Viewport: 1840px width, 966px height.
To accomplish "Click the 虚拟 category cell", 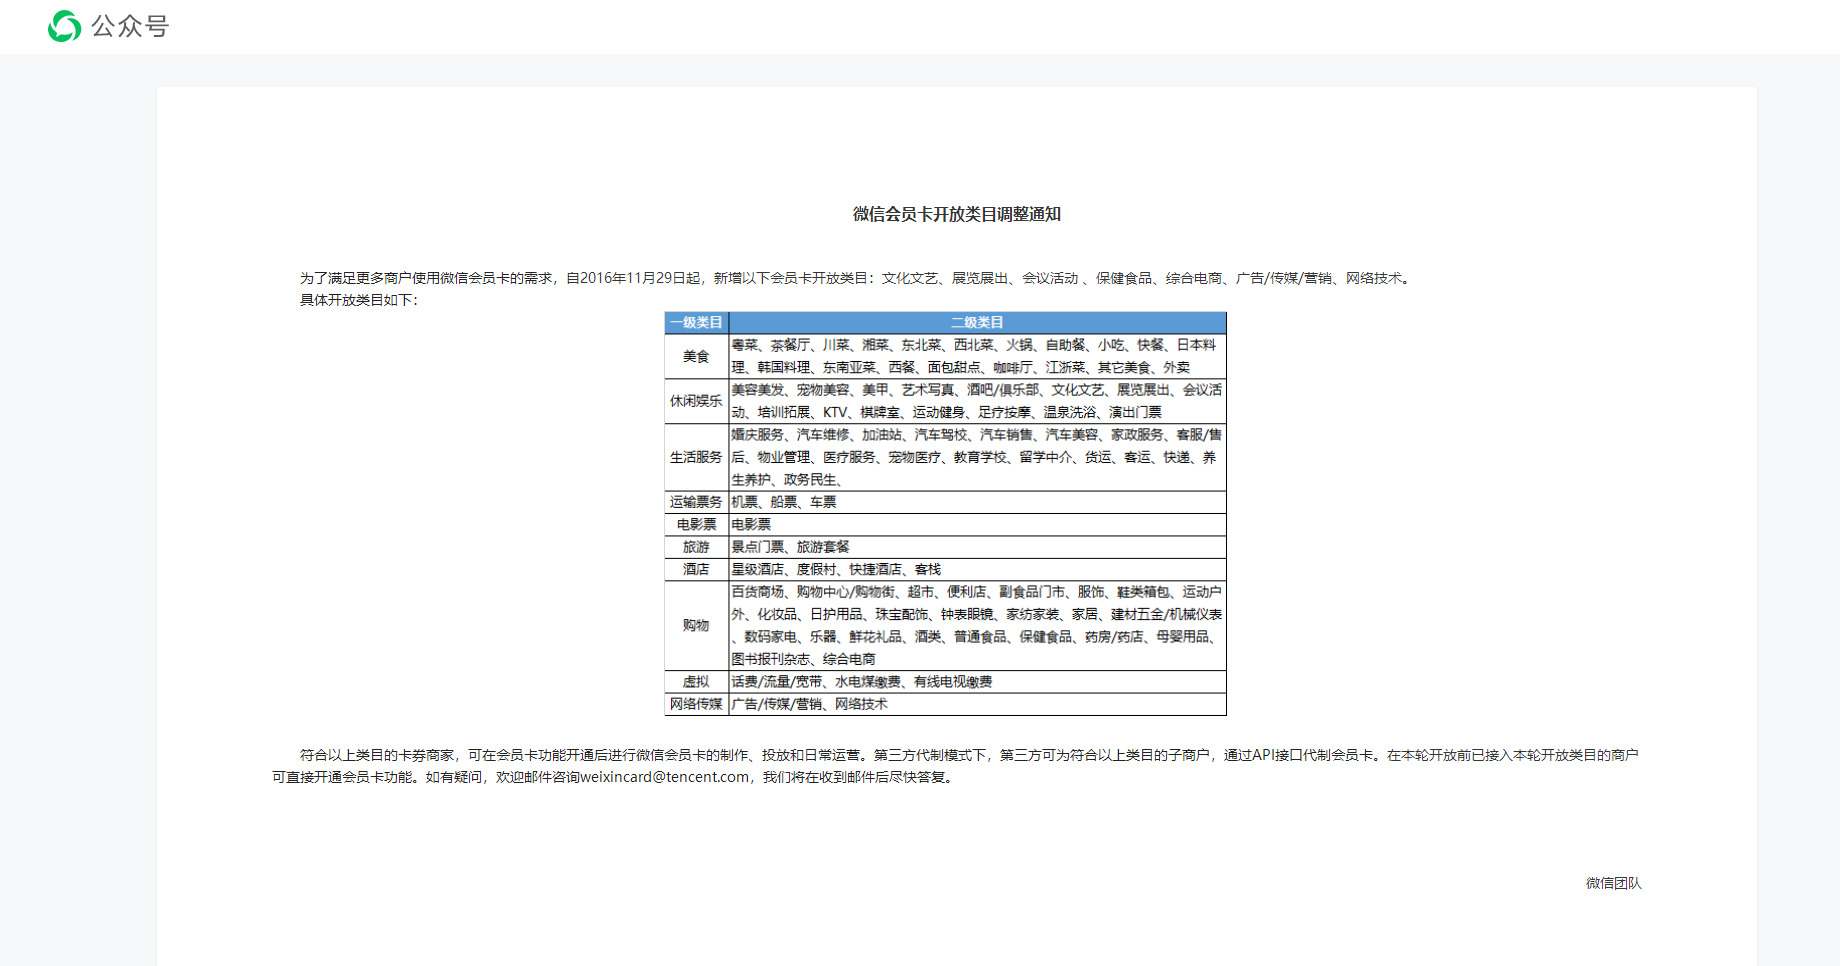I will pyautogui.click(x=696, y=682).
